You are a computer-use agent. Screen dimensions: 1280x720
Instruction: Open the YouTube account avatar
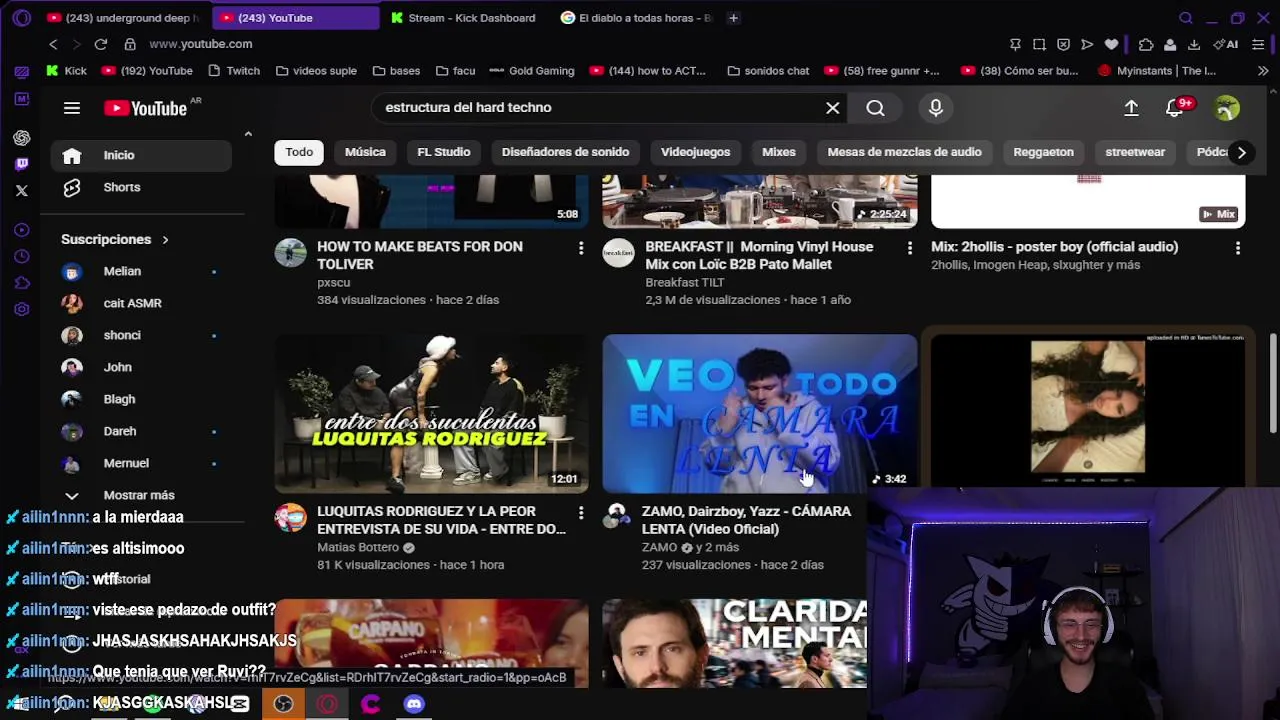pos(1227,108)
